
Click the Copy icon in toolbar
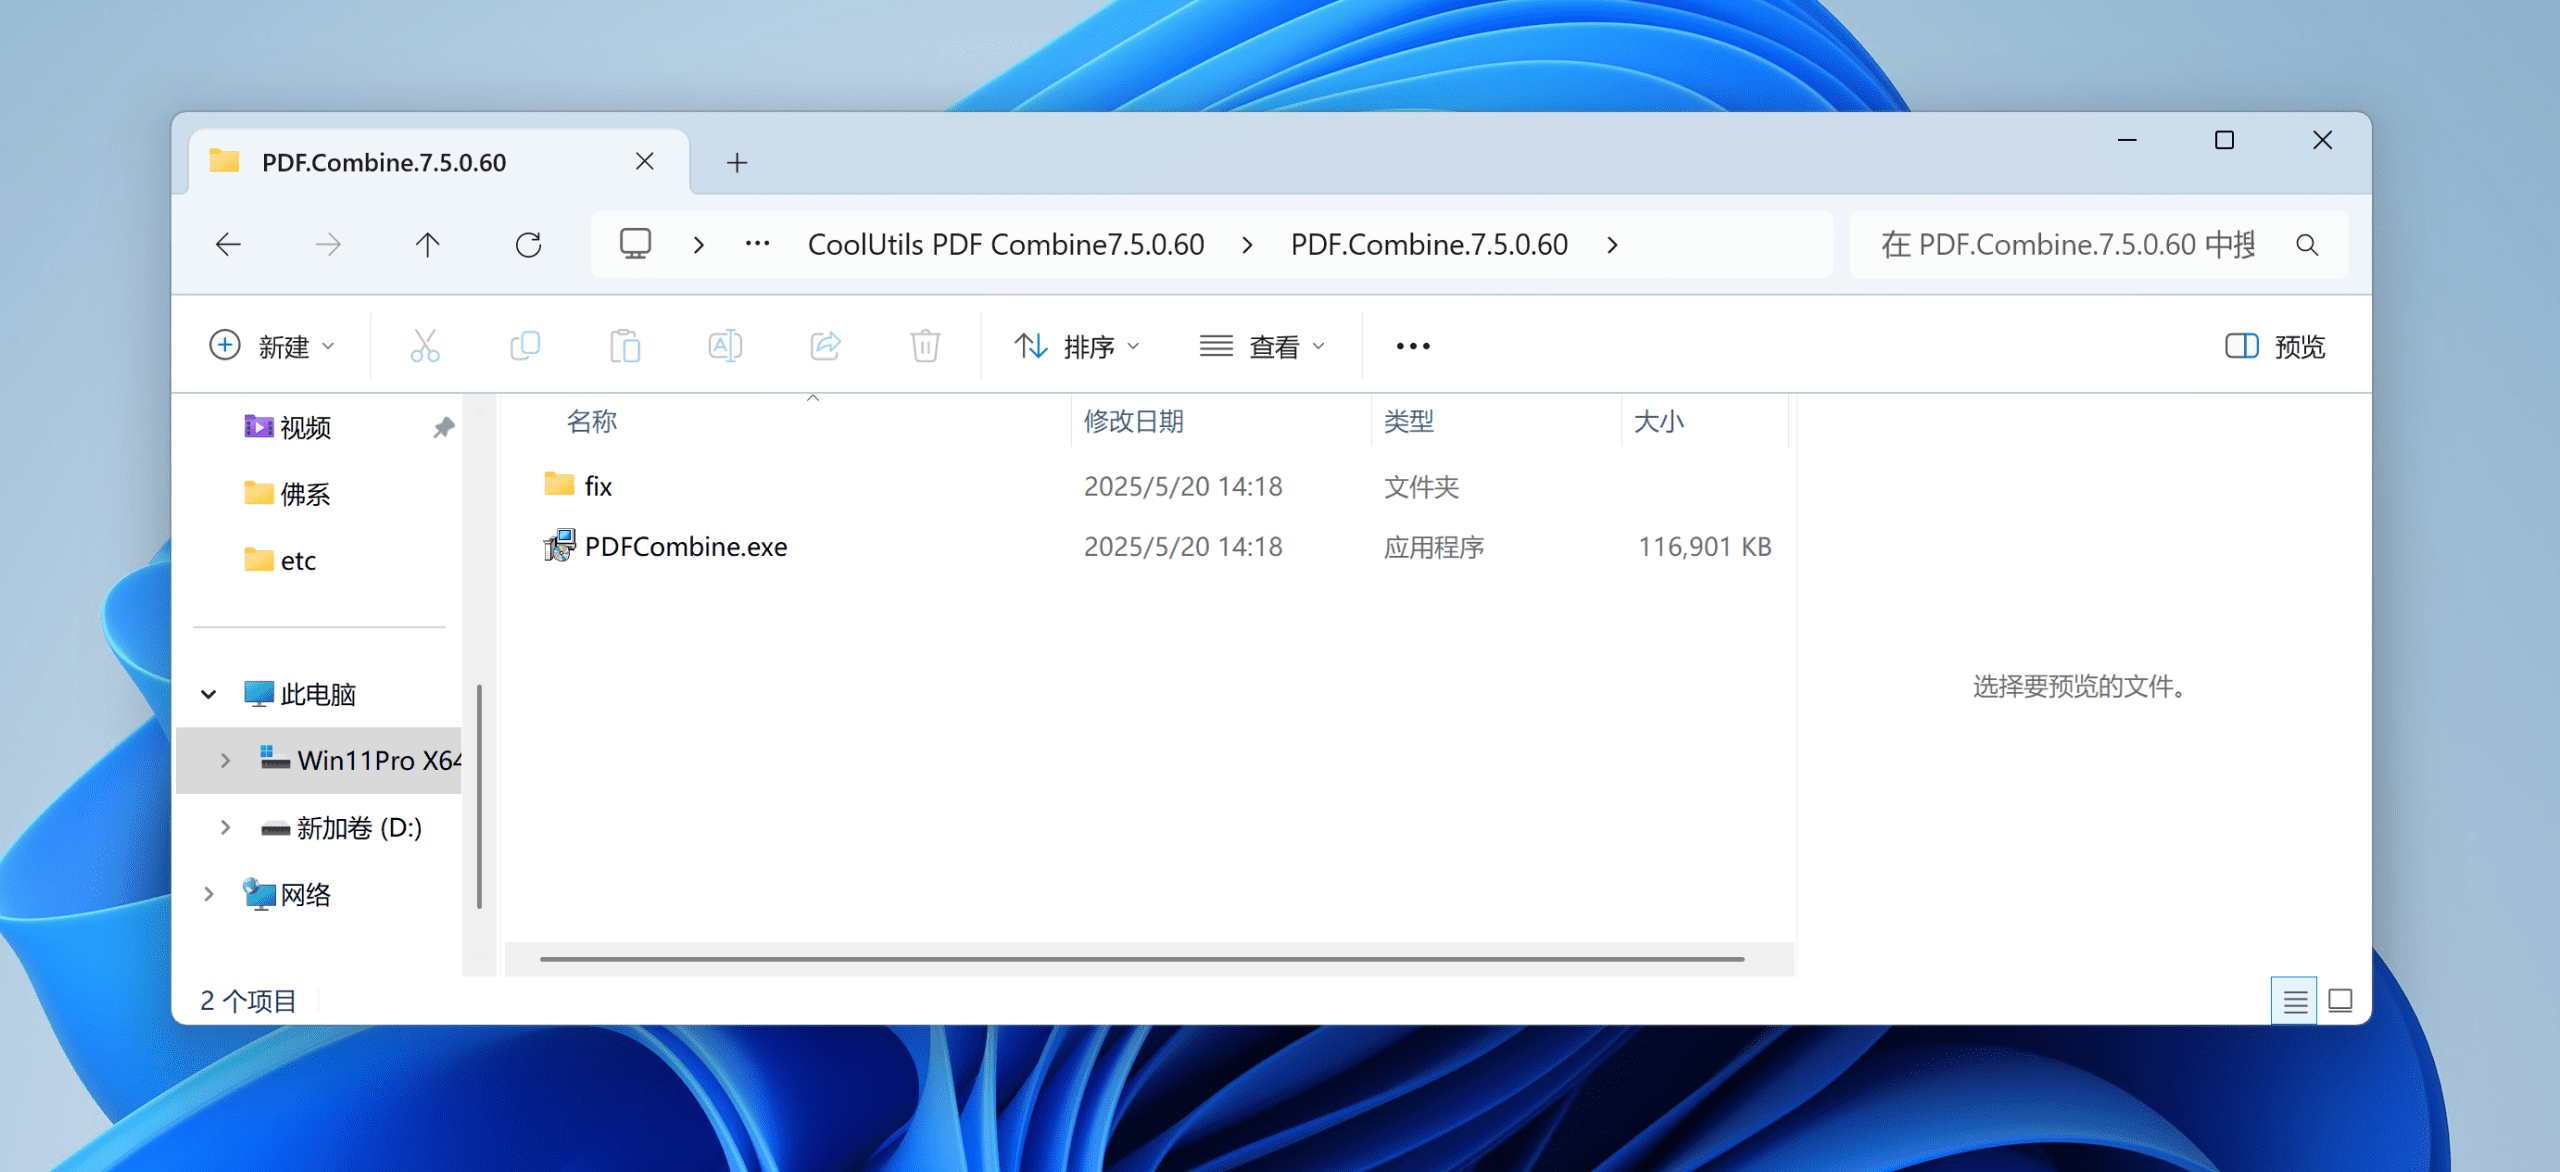(525, 346)
